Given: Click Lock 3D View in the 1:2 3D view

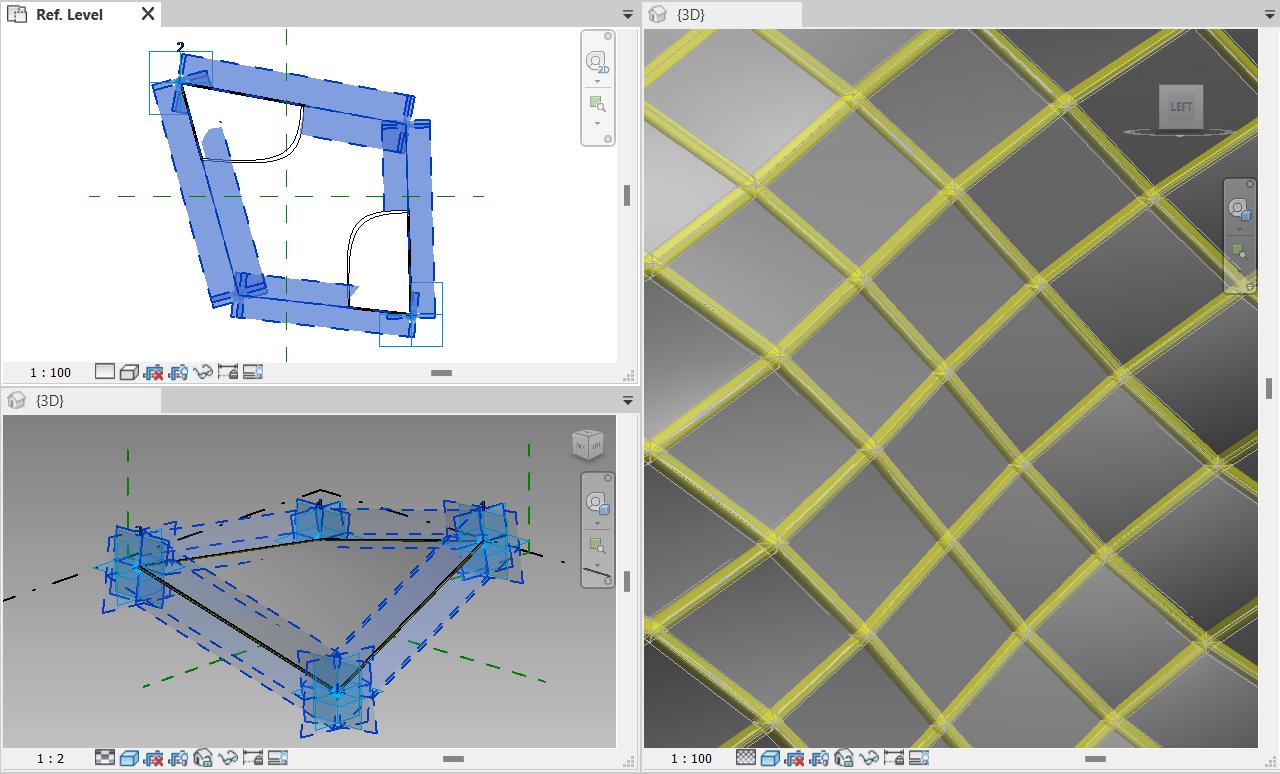Looking at the screenshot, I should (x=203, y=758).
